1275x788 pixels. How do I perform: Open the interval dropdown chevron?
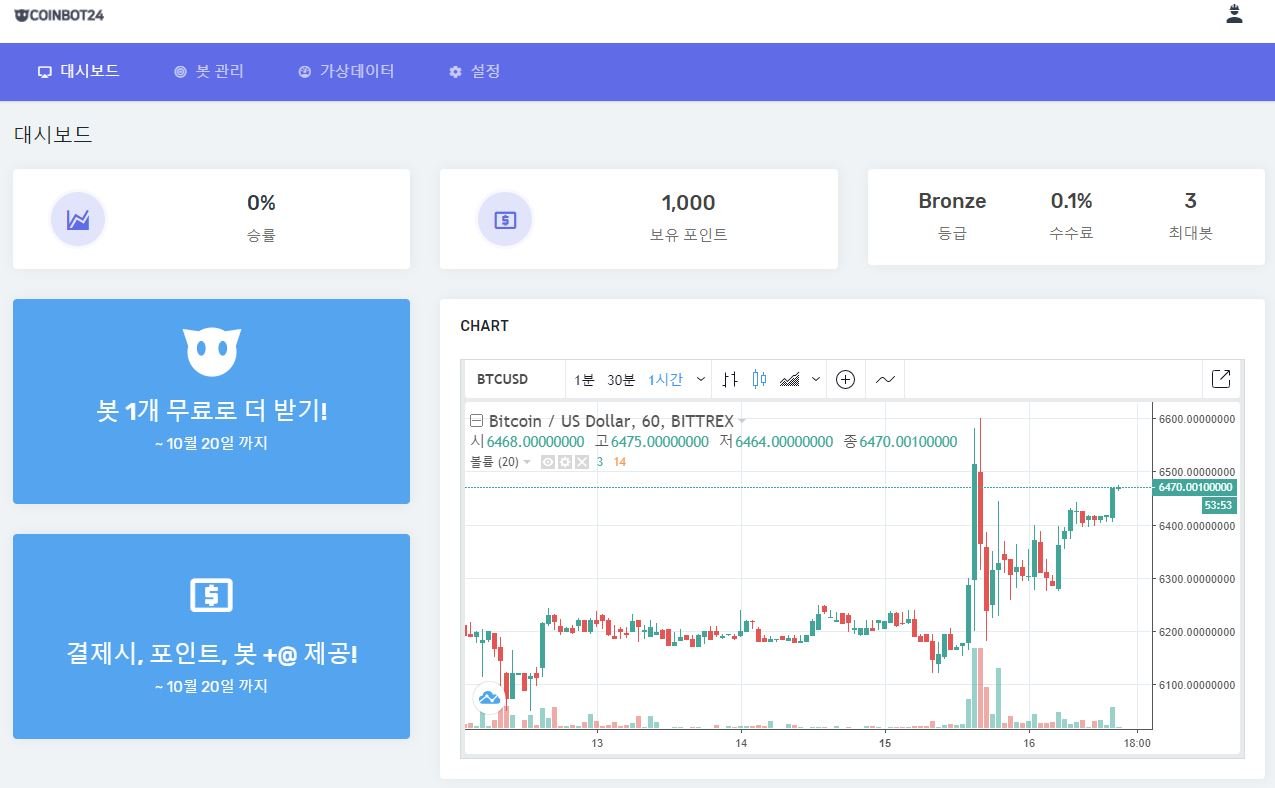(700, 379)
